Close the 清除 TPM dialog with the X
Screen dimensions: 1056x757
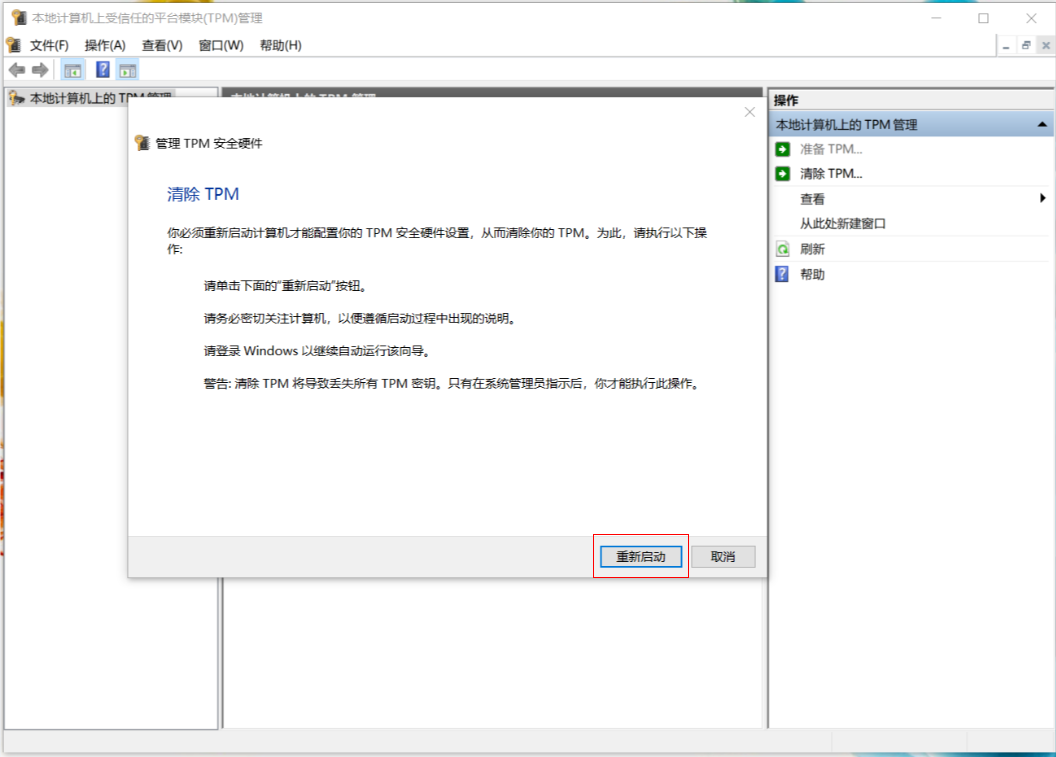(x=750, y=112)
